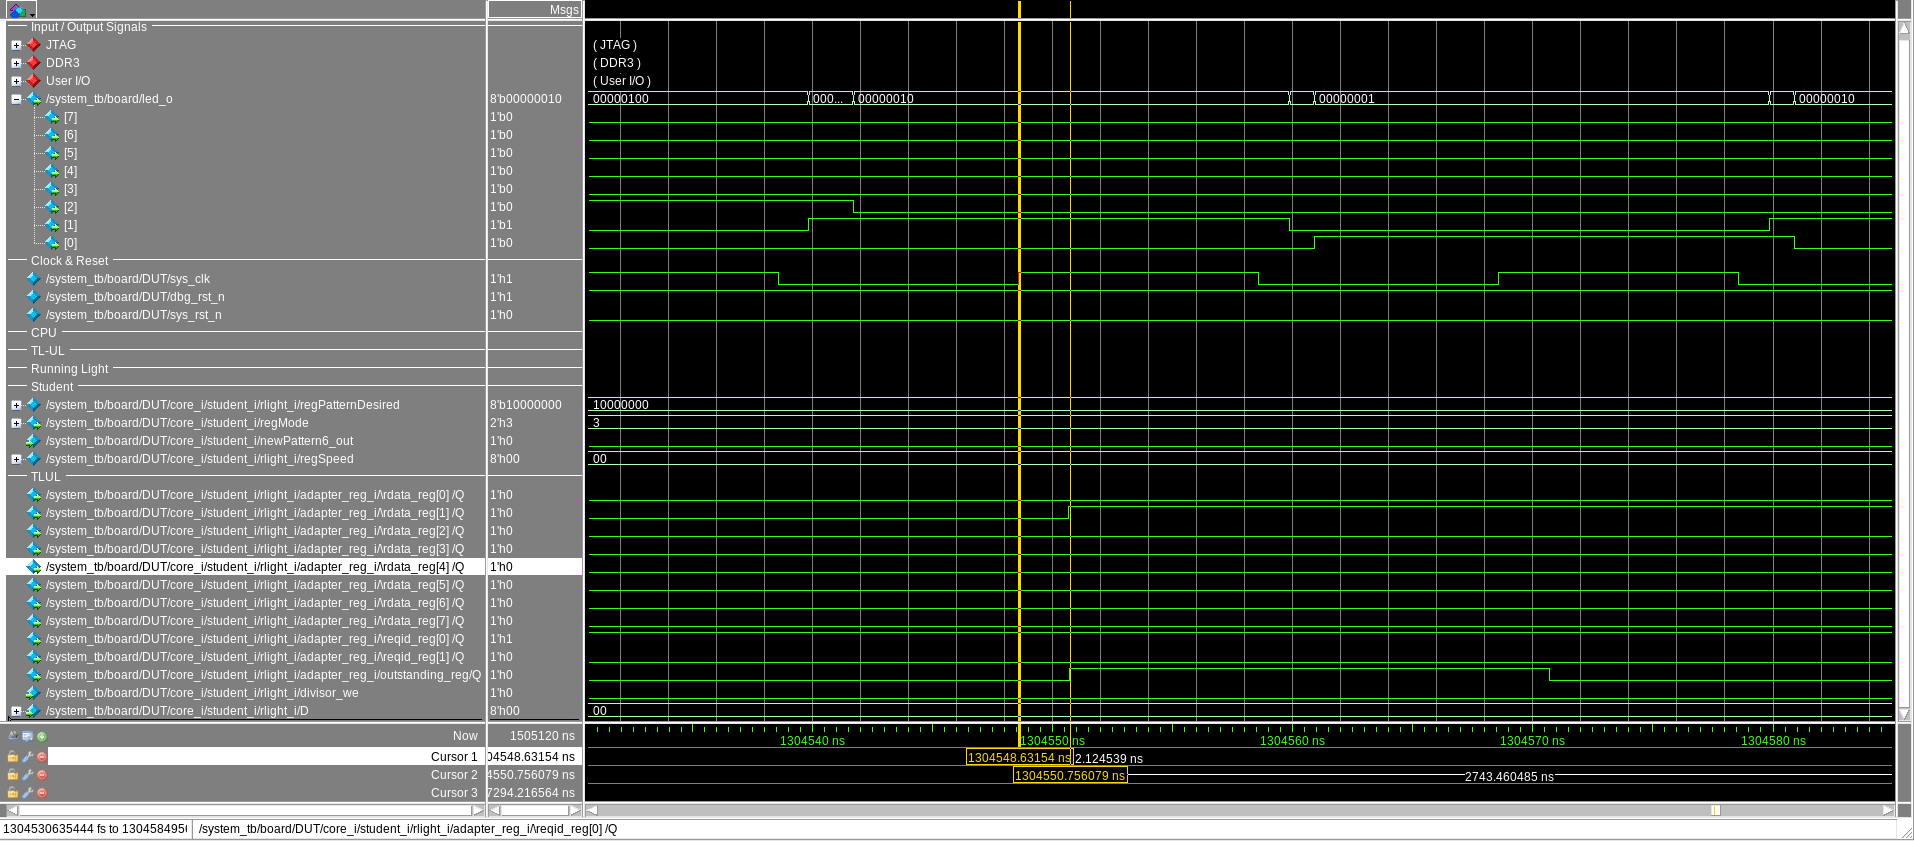This screenshot has width=1914, height=841.
Task: Click the wrench icon for Cursor 3
Action: (28, 793)
